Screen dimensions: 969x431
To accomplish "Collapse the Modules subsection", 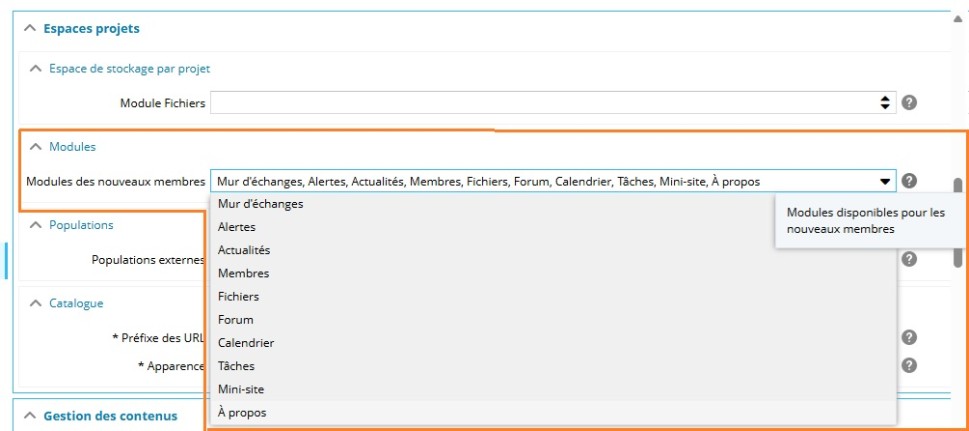I will click(36, 147).
